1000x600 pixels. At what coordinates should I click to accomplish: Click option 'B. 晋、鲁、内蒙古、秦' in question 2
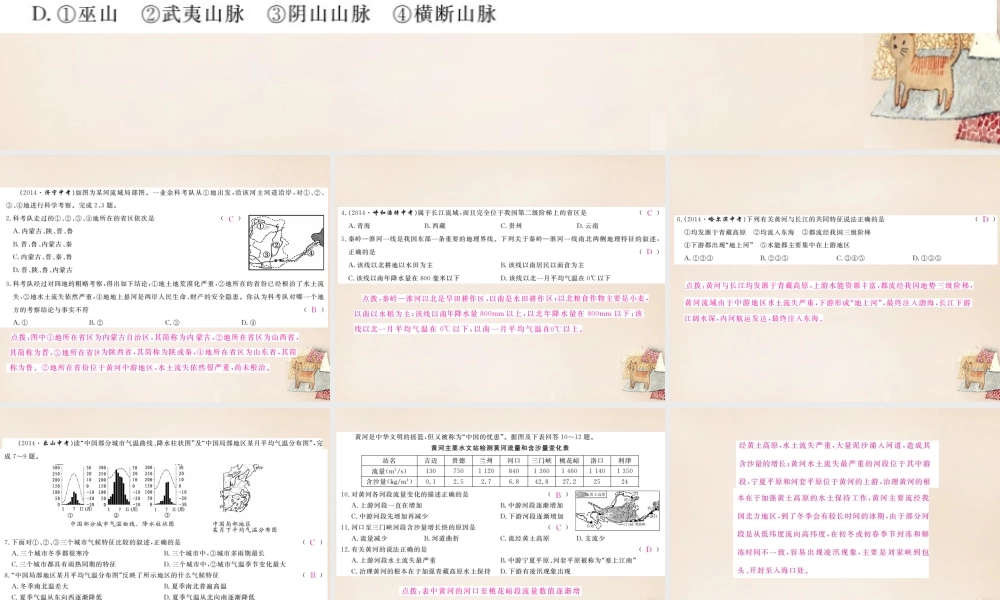pyautogui.click(x=43, y=244)
